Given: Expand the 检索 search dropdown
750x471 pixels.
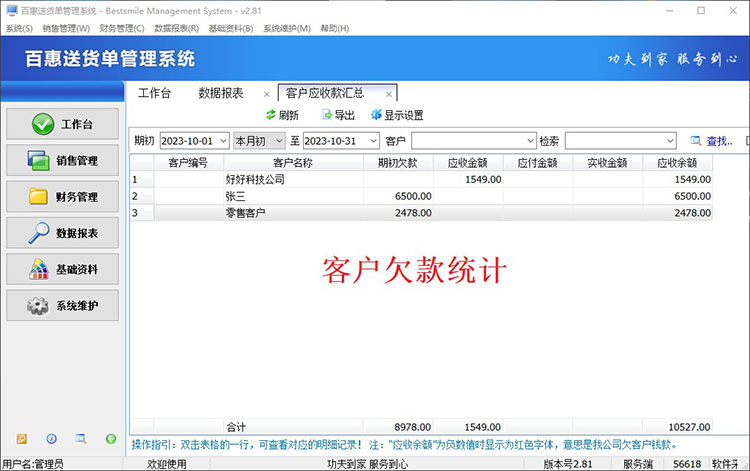Looking at the screenshot, I should pos(670,141).
